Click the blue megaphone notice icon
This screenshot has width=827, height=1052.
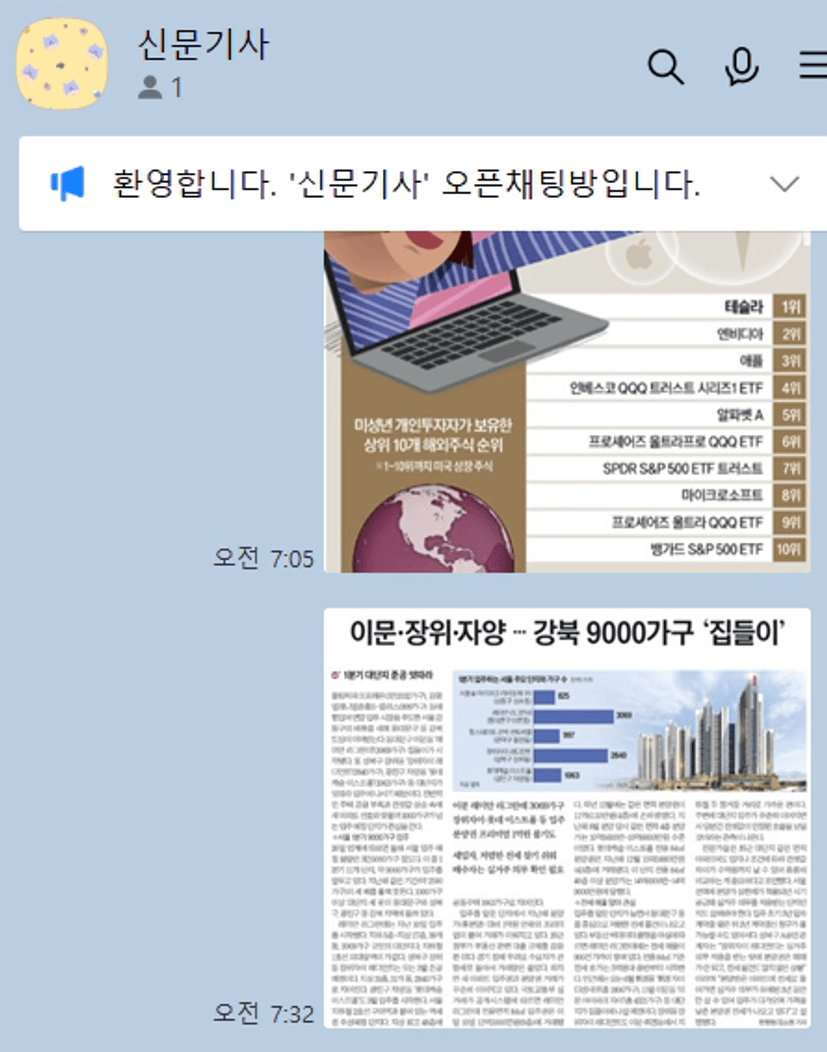click(x=68, y=183)
